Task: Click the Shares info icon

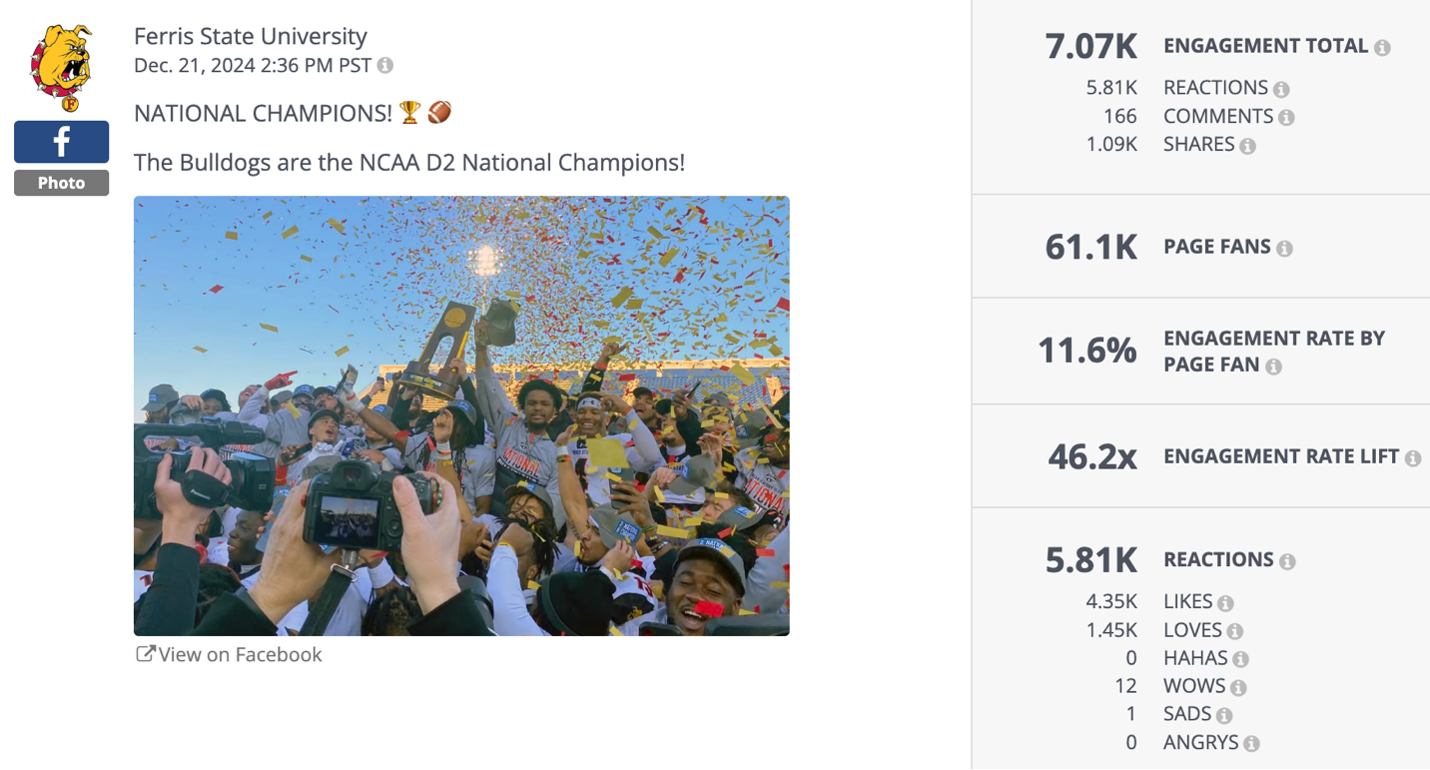Action: (1249, 145)
